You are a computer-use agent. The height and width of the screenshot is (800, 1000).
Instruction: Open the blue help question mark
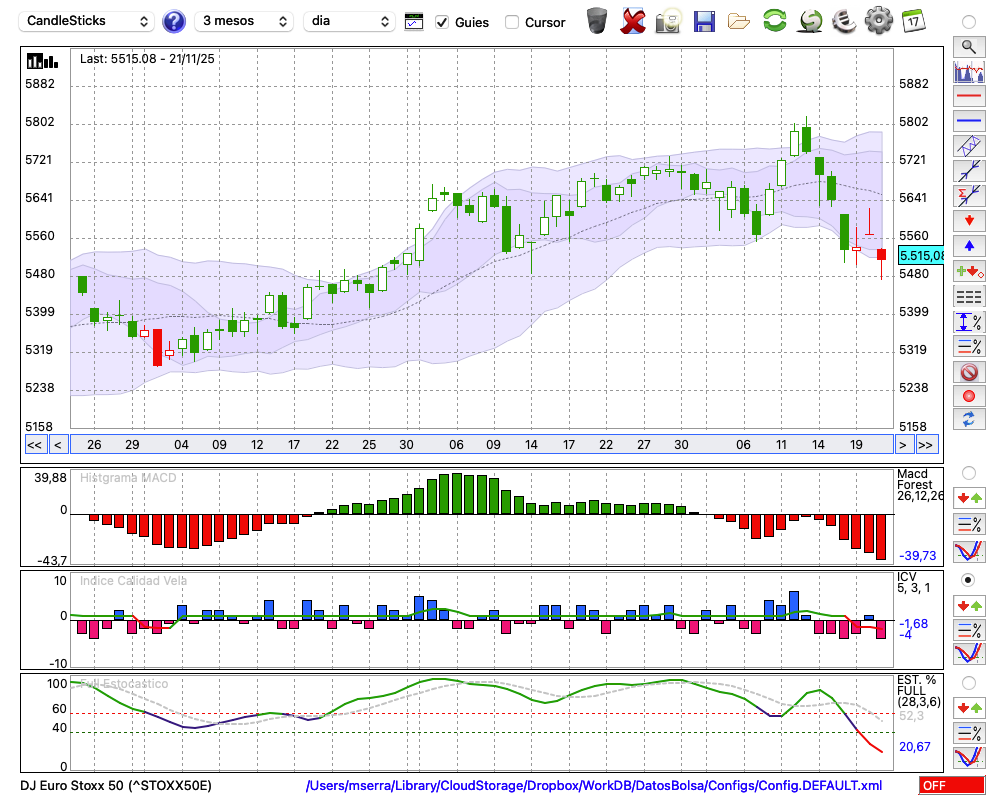click(173, 22)
